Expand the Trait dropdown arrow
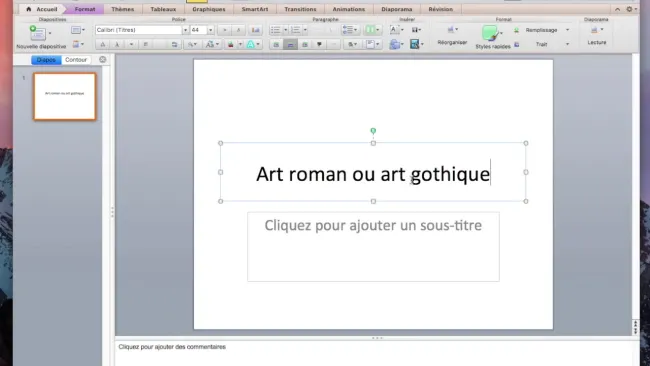Image resolution: width=650 pixels, height=366 pixels. [568, 44]
